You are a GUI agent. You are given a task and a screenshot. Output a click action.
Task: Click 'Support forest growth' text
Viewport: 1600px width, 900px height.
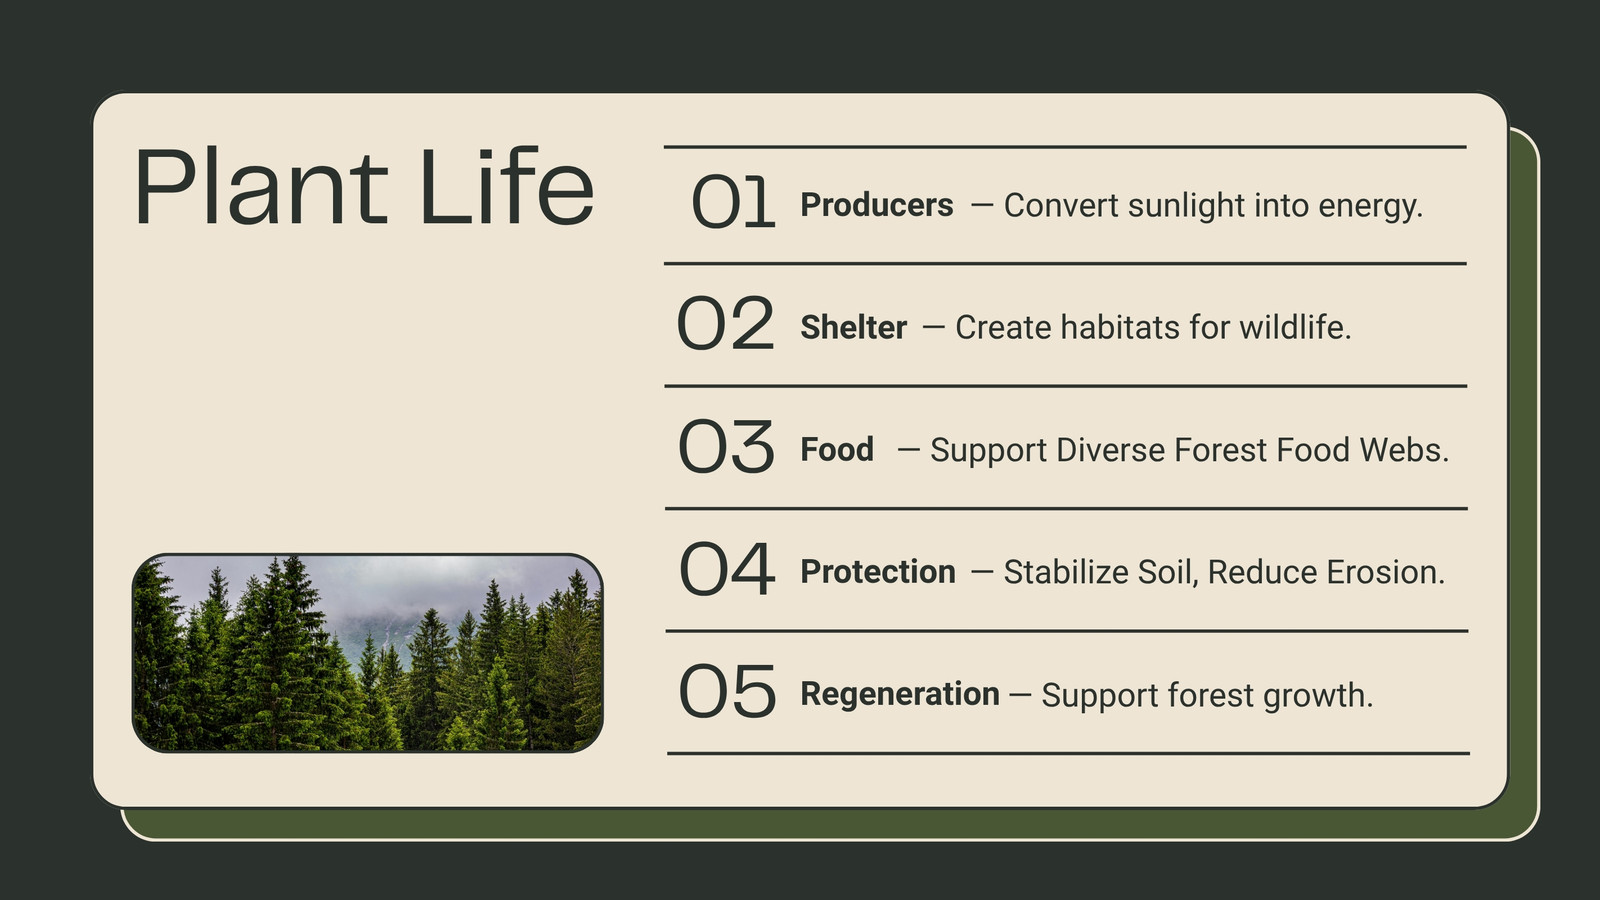coord(1207,695)
